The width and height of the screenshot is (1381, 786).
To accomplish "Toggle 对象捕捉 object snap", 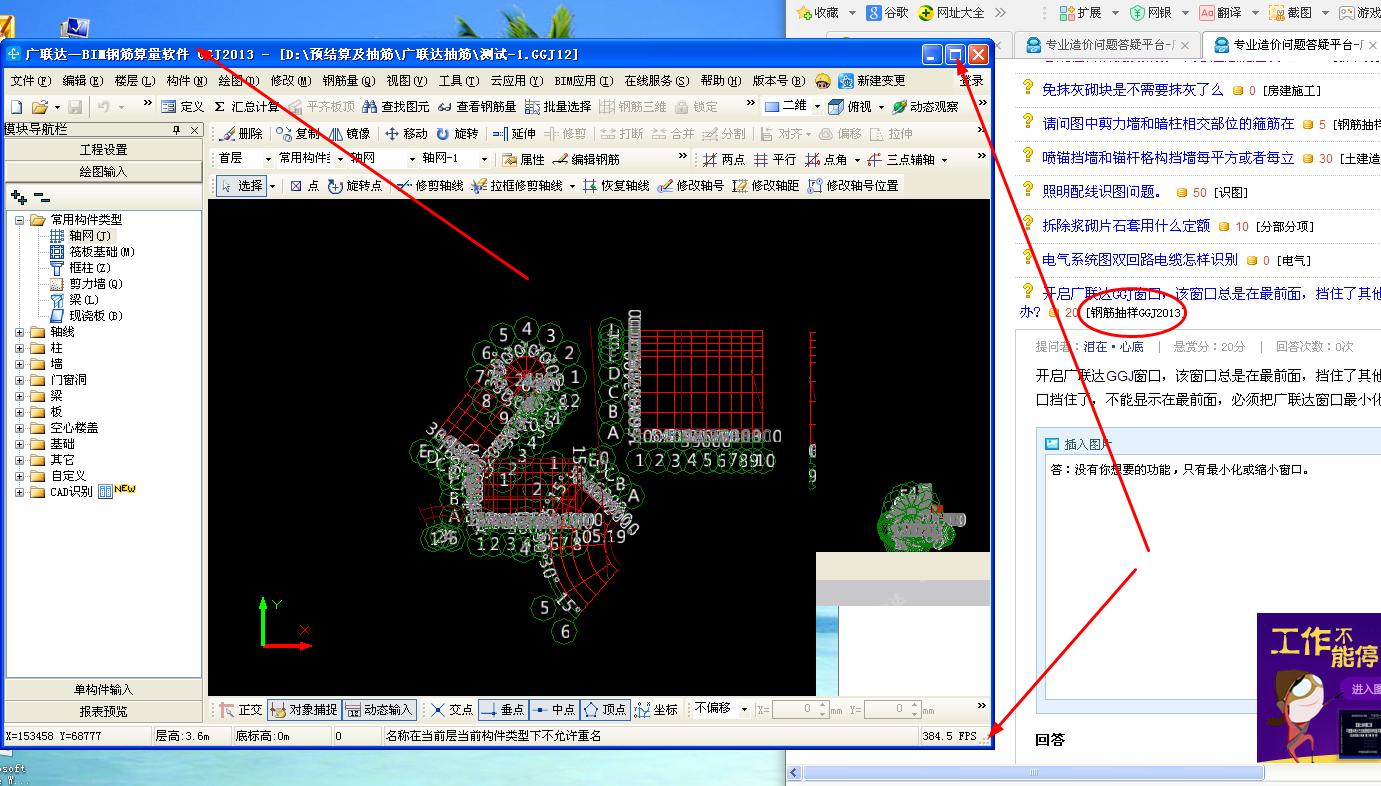I will tap(304, 709).
